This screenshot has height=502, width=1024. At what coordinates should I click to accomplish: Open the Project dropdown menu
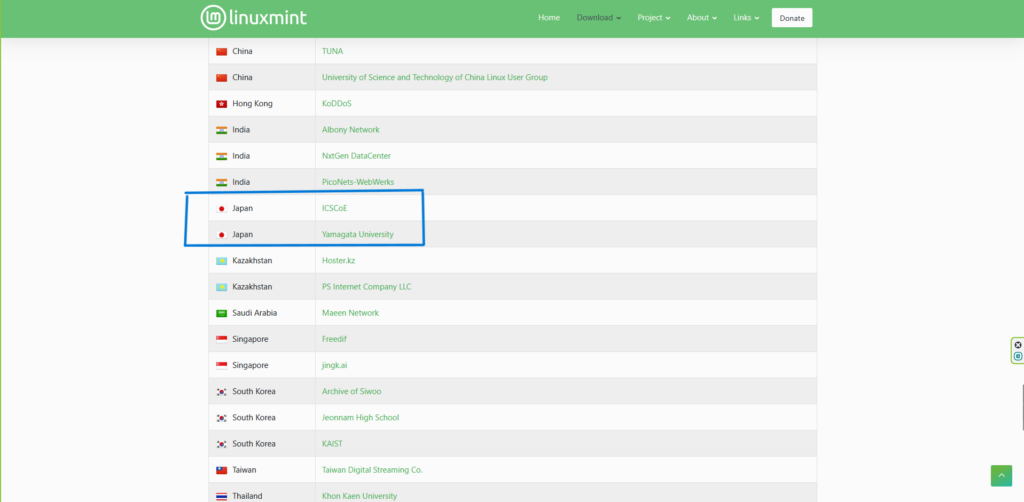[x=654, y=18]
